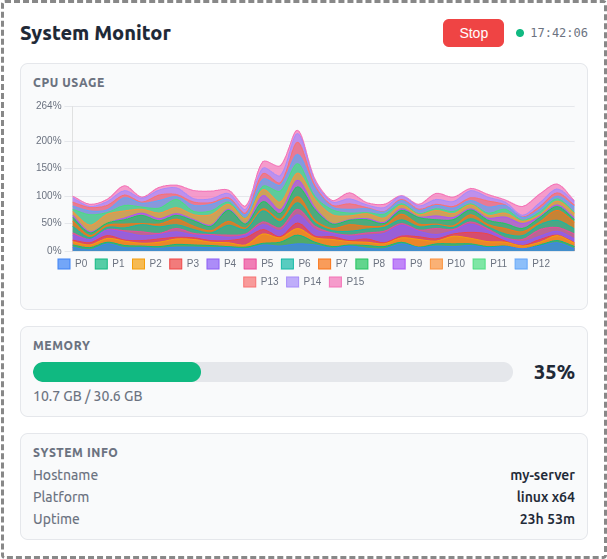The height and width of the screenshot is (559, 607).
Task: Hide the P10 legend series
Action: click(x=448, y=263)
